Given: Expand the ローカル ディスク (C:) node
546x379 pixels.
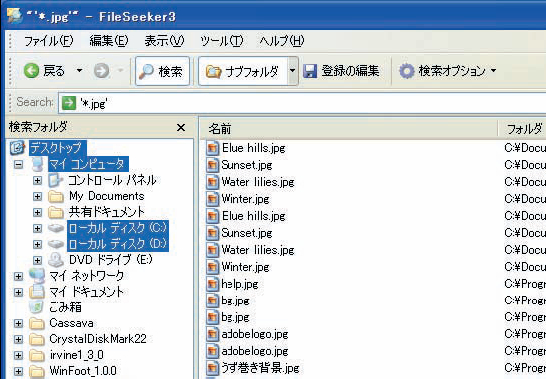Looking at the screenshot, I should (37, 228).
